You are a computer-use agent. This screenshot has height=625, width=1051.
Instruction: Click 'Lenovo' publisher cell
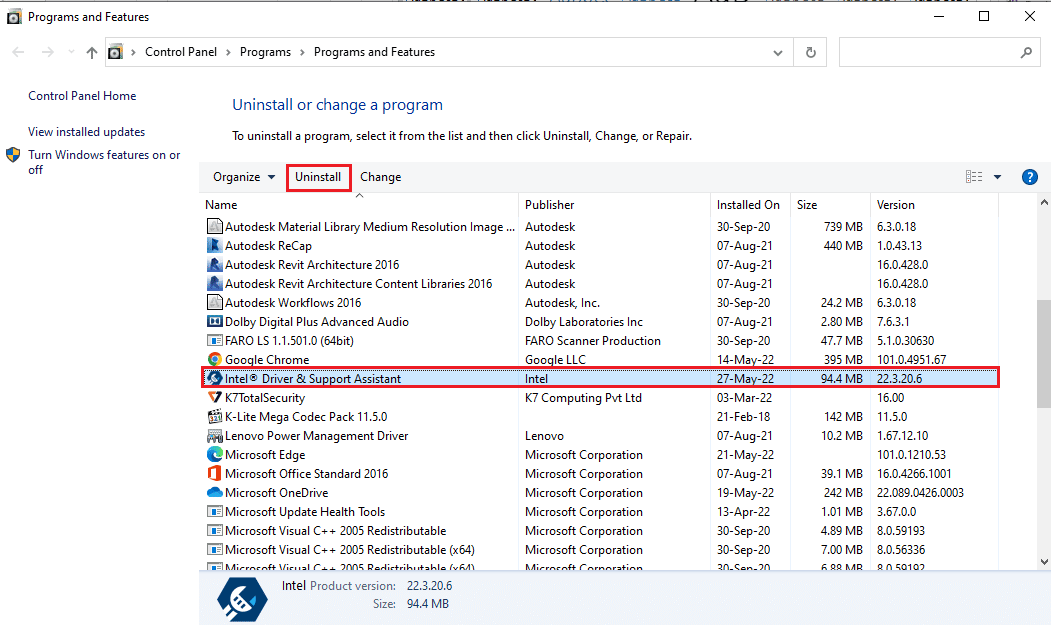point(544,436)
